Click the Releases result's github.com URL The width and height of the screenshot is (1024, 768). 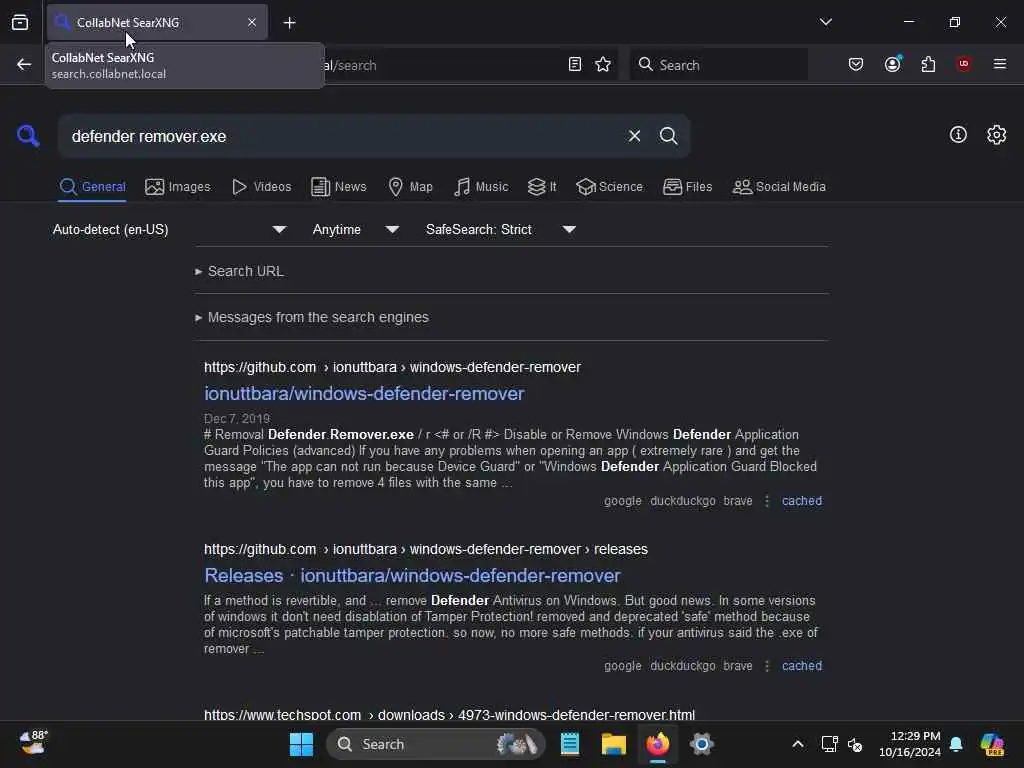click(x=426, y=549)
